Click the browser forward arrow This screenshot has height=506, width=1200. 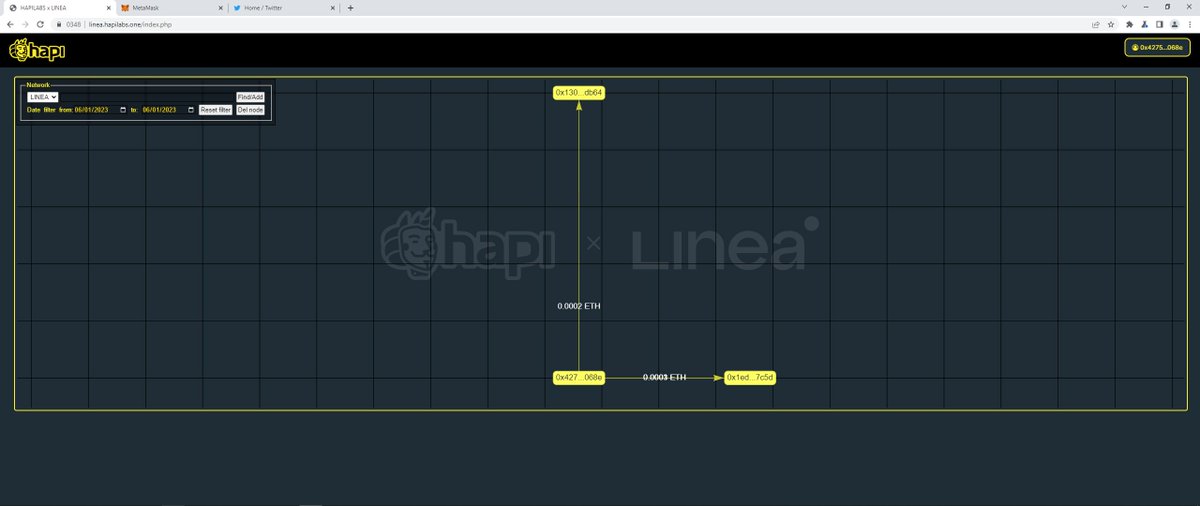pos(25,24)
